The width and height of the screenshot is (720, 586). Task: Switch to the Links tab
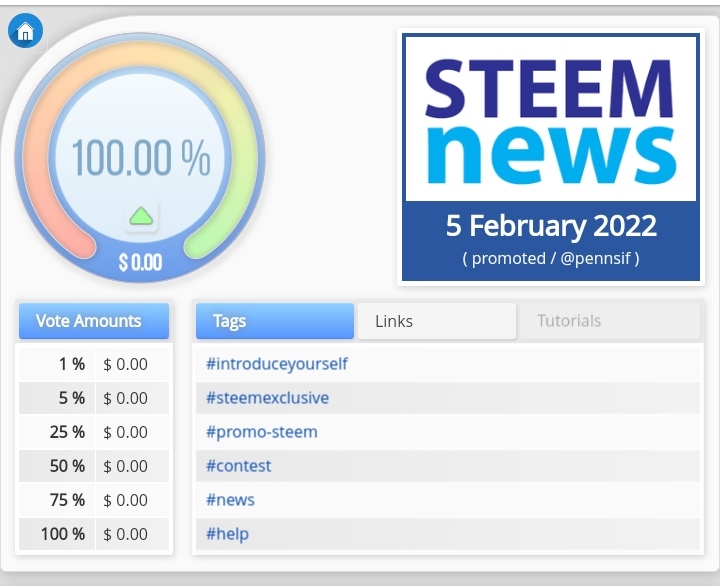437,321
